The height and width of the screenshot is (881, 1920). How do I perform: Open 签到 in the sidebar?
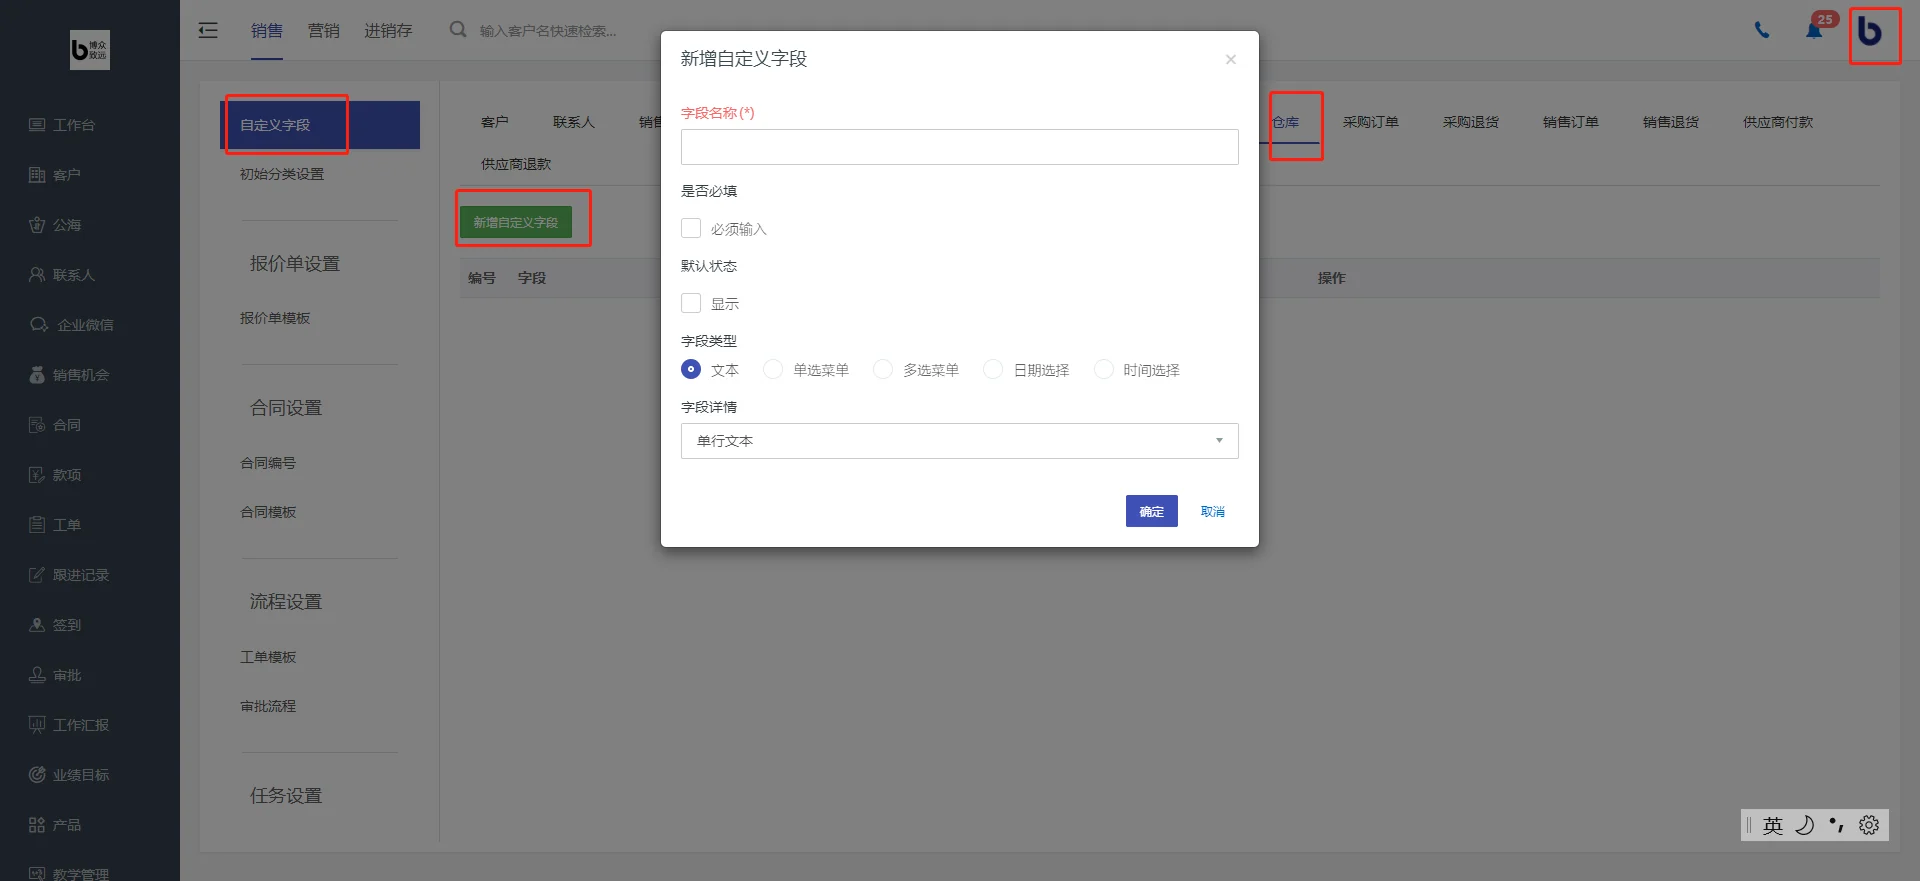(55, 625)
